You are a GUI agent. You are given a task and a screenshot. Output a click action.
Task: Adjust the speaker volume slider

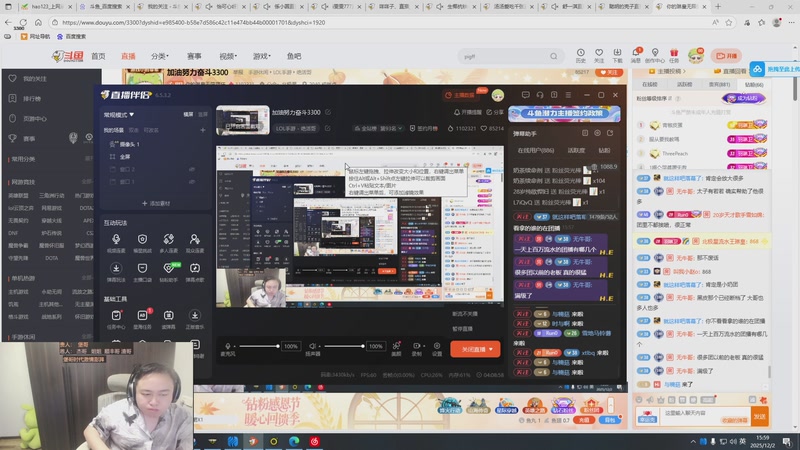pos(344,346)
